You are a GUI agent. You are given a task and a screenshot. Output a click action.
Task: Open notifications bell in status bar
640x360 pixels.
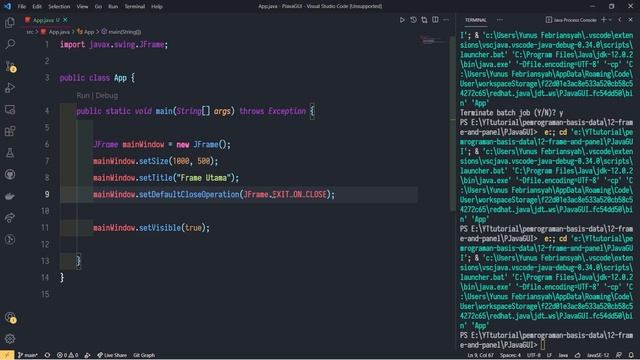(x=631, y=355)
